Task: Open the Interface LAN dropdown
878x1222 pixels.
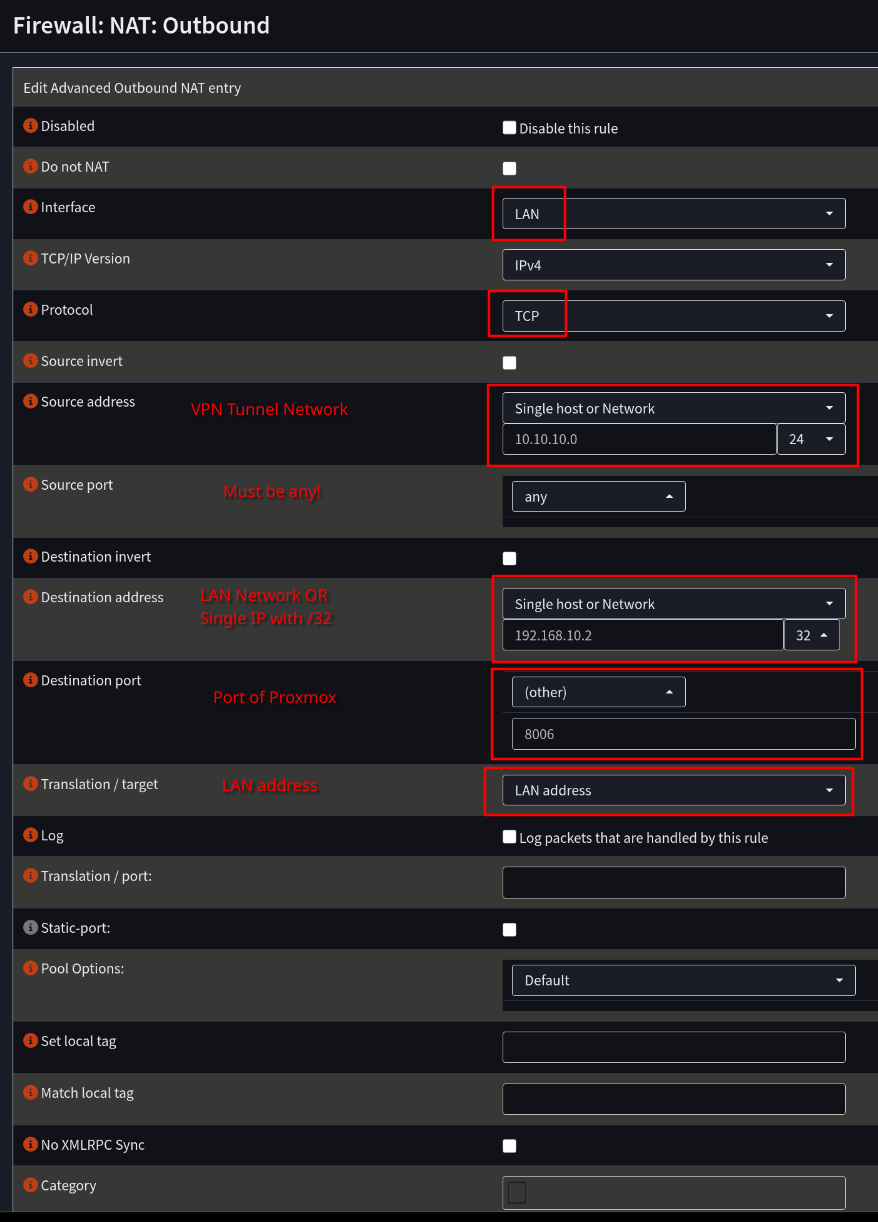Action: (673, 213)
